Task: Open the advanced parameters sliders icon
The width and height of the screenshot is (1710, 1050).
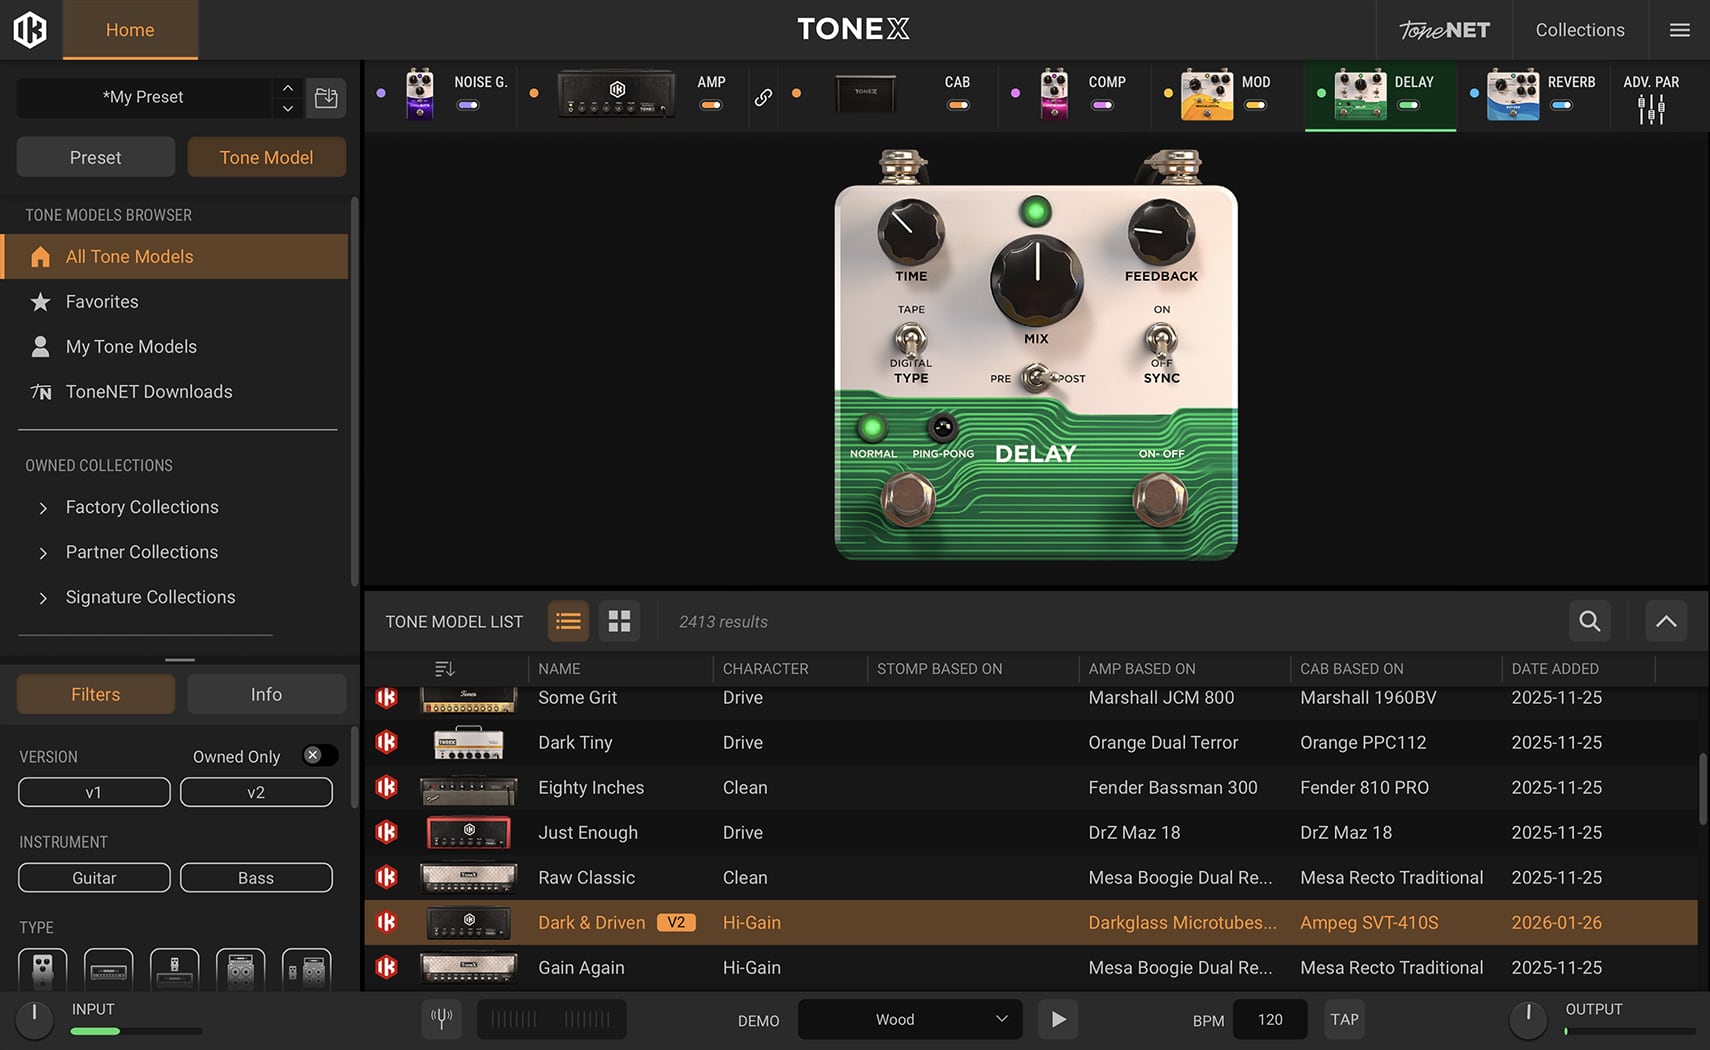Action: (x=1651, y=109)
